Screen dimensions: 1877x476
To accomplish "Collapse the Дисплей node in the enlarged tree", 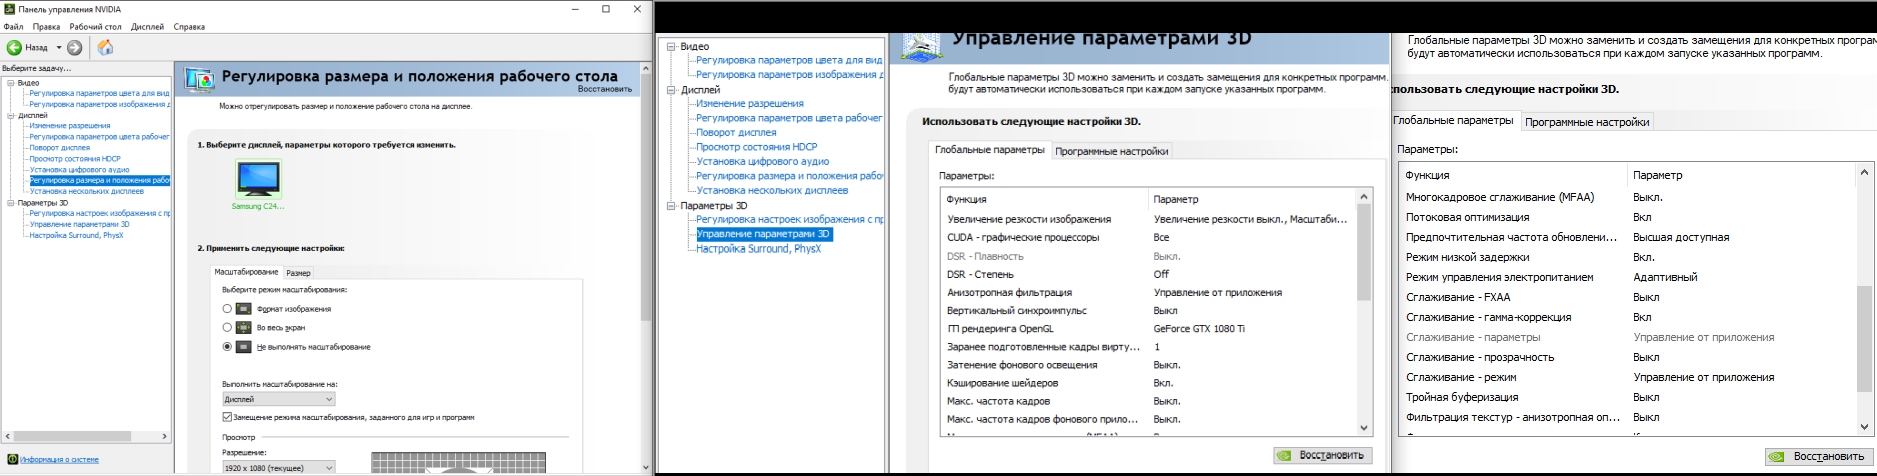I will (x=672, y=90).
